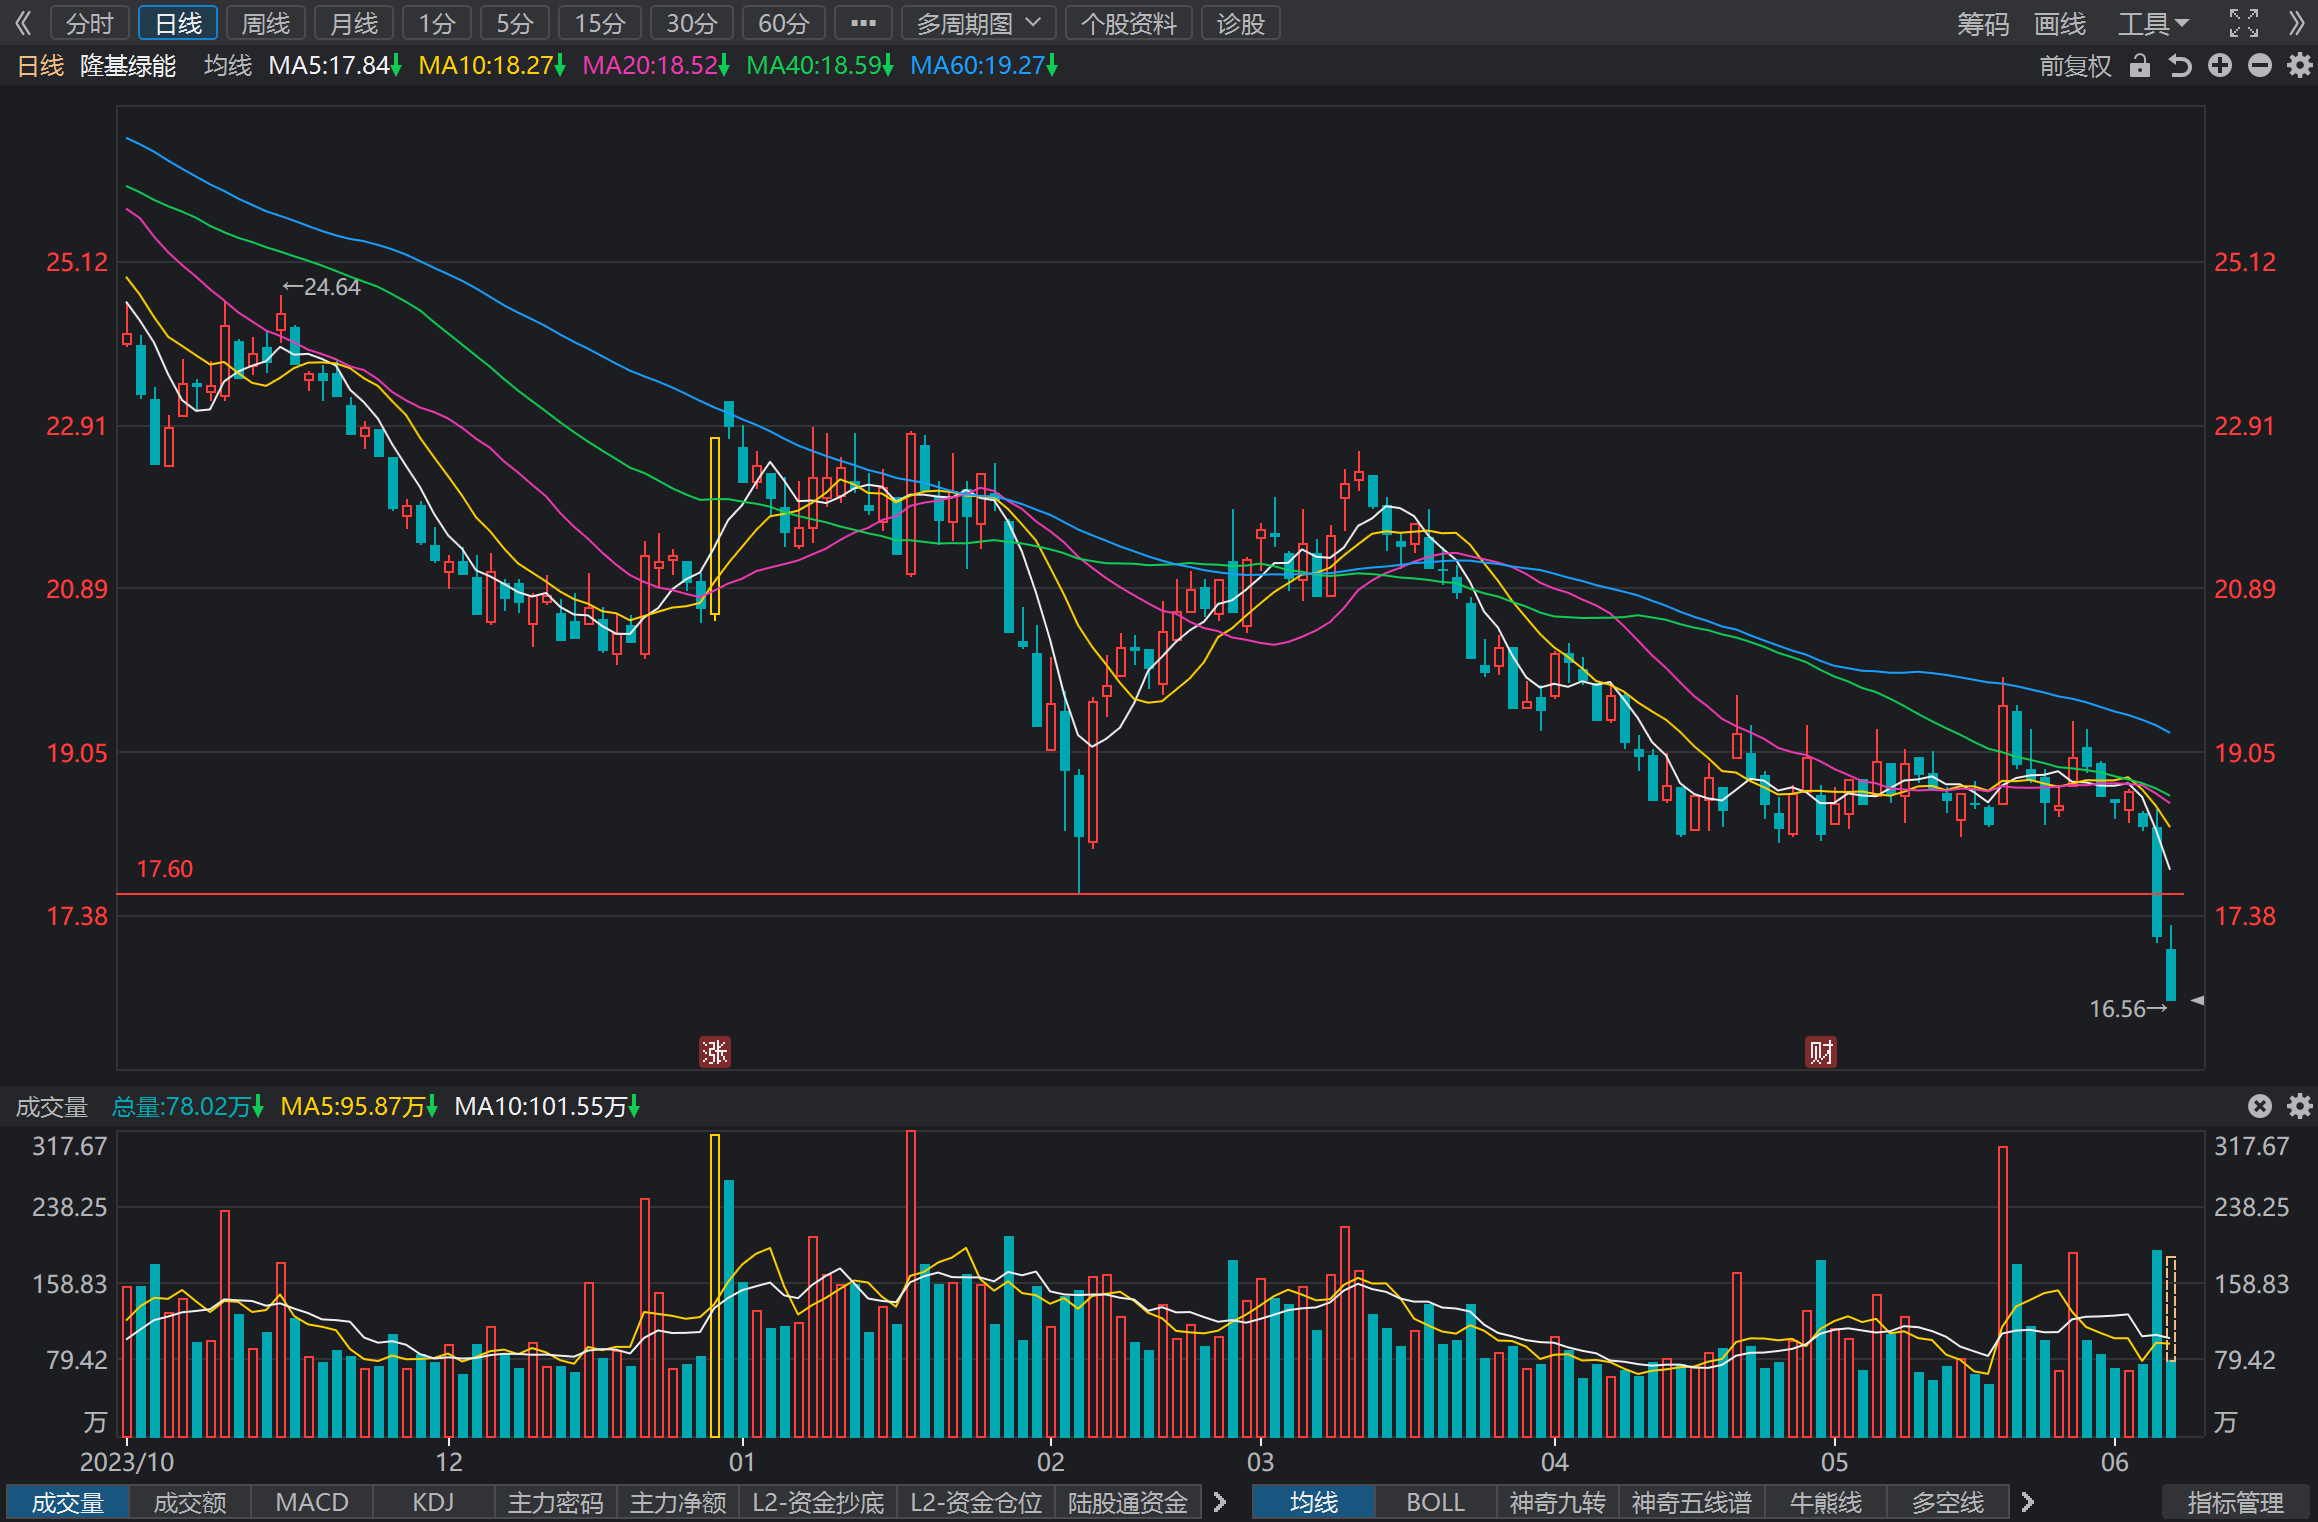Select 陆股通资金 indicator tab
This screenshot has height=1522, width=2318.
(x=1128, y=1502)
